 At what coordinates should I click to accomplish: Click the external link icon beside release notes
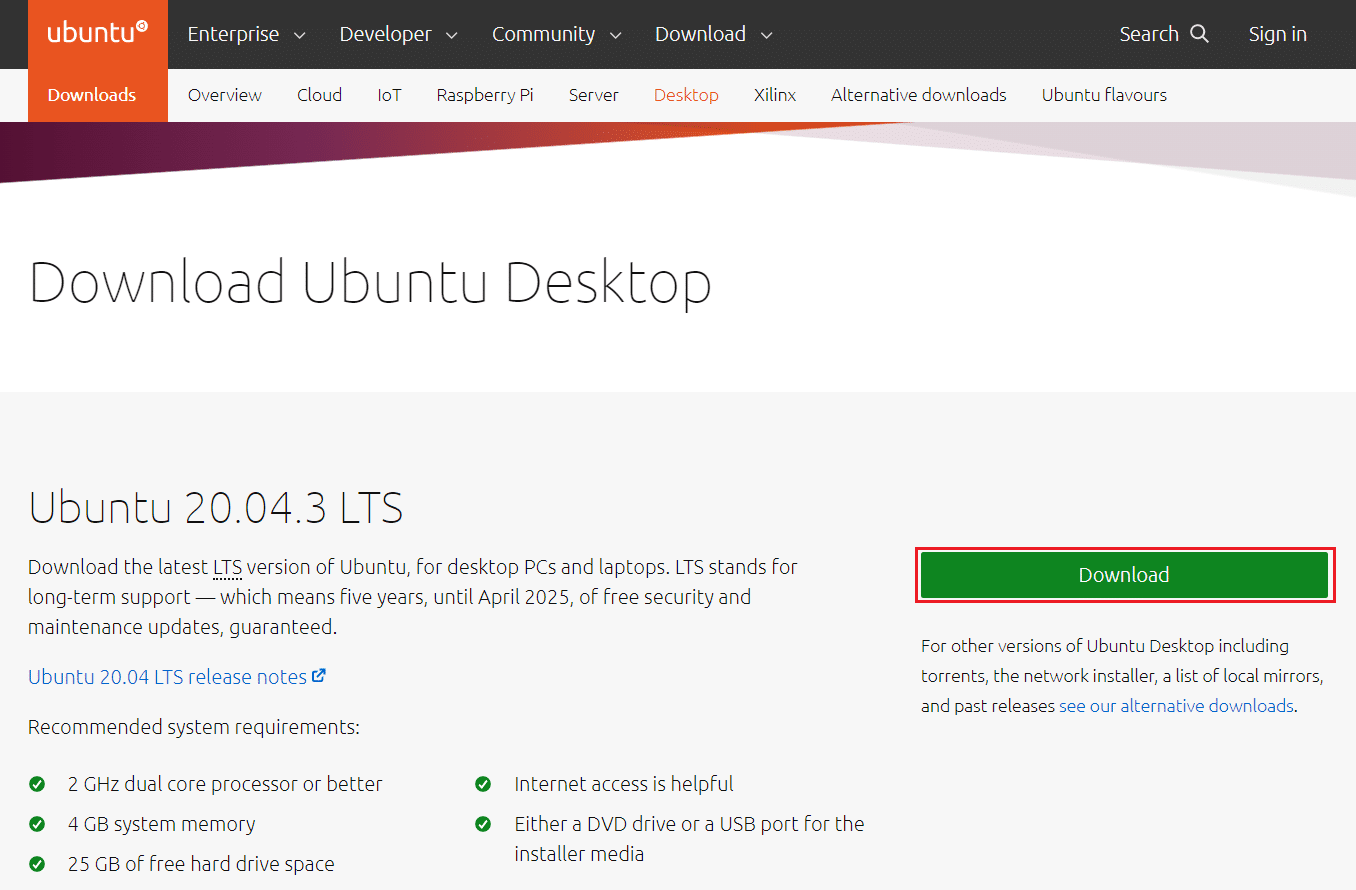(320, 675)
